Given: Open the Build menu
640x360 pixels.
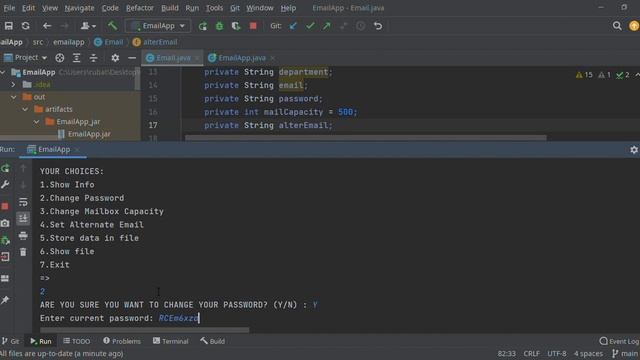Looking at the screenshot, I should tap(170, 8).
